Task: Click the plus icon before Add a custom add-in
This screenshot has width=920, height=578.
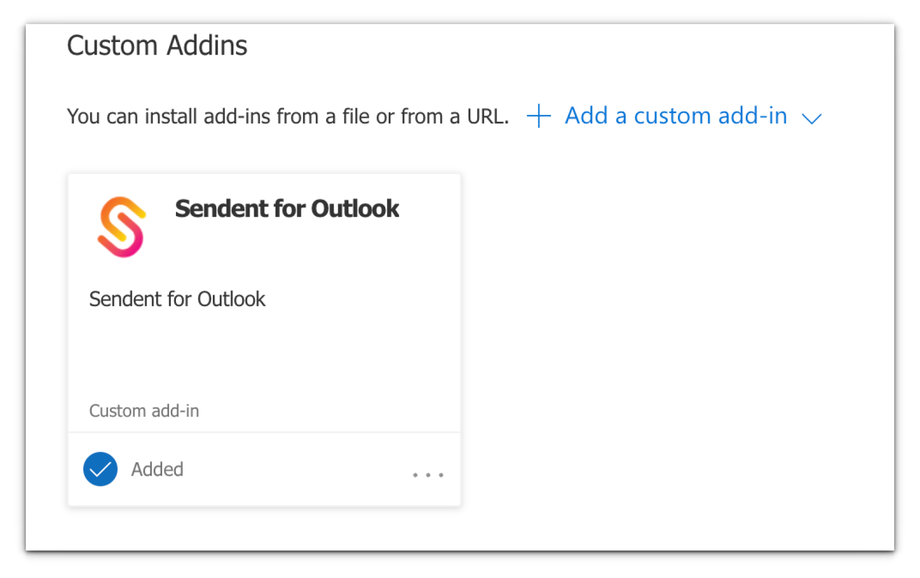Action: (539, 116)
